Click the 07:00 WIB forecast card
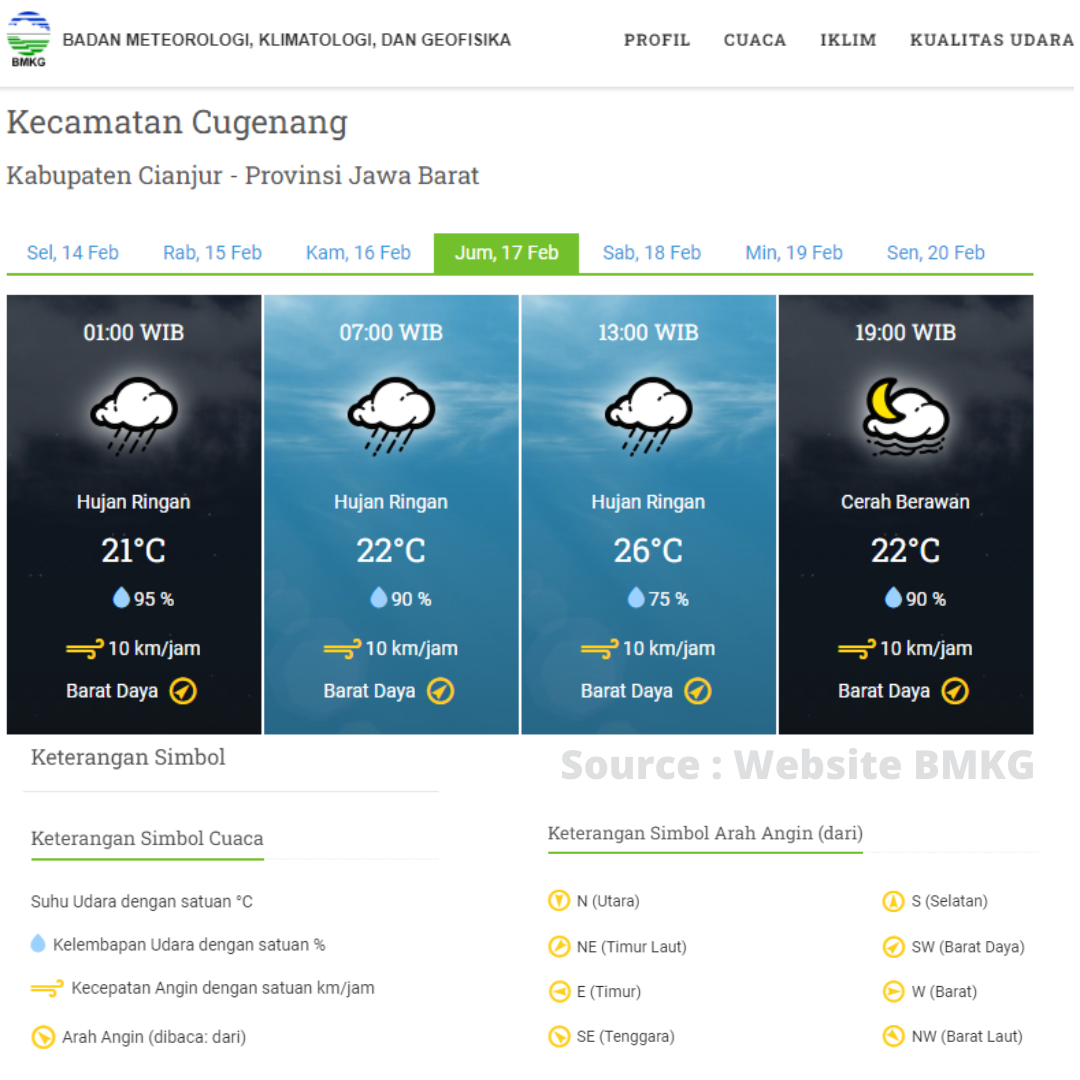Viewport: 1080px width, 1080px height. pos(391,514)
